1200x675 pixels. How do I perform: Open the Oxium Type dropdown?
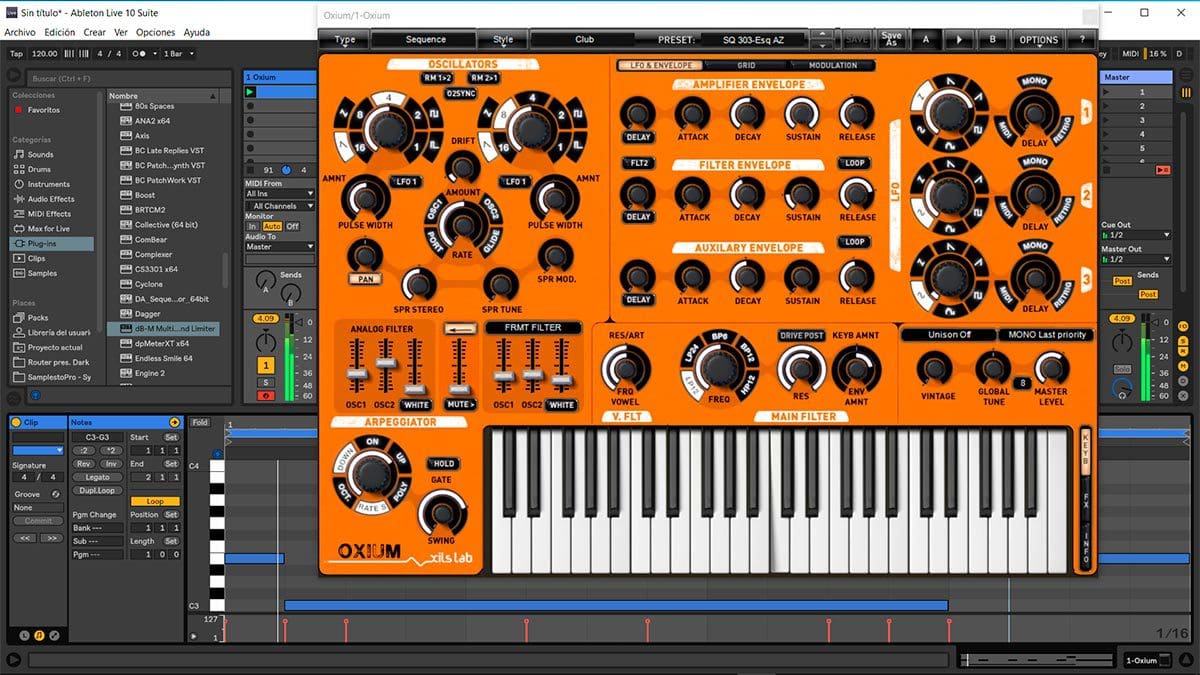tap(344, 40)
